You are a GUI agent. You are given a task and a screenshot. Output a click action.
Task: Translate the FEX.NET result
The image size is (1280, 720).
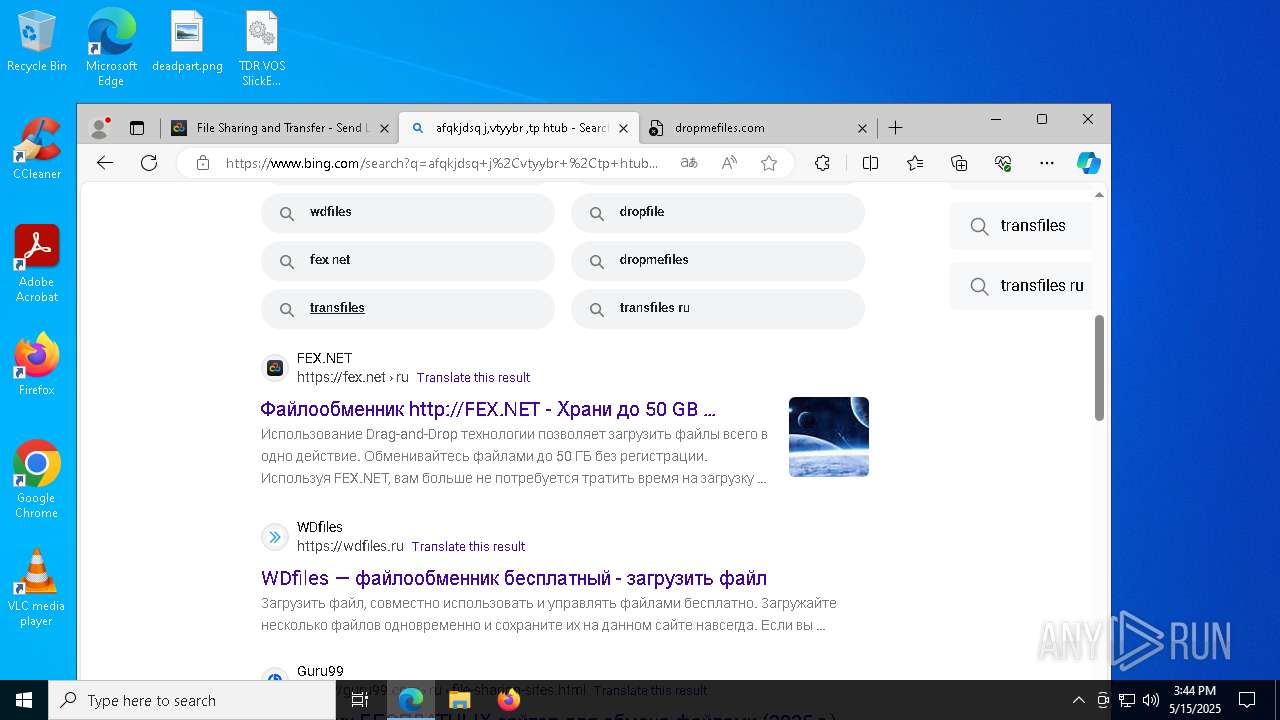coord(473,377)
